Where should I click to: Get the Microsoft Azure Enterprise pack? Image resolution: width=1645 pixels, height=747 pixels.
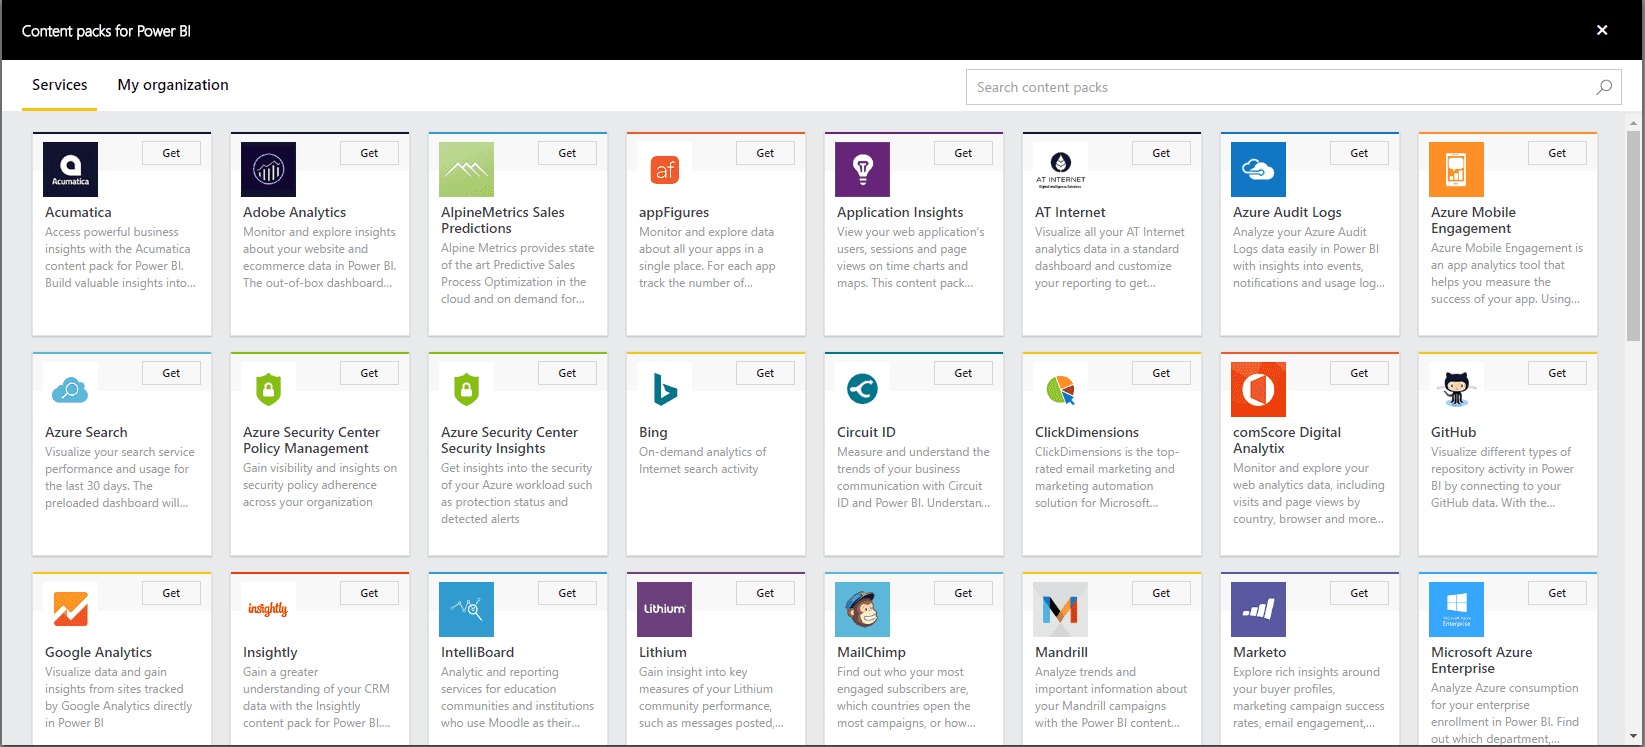point(1557,593)
